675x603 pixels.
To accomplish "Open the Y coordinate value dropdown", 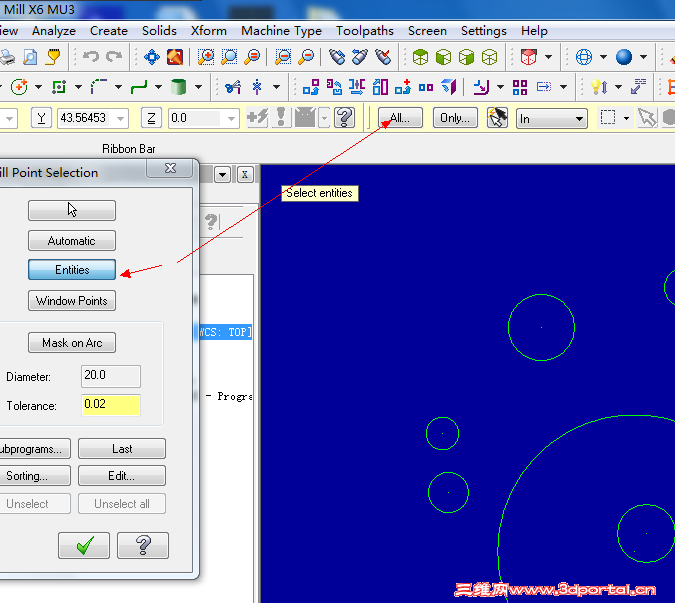I will tap(121, 118).
